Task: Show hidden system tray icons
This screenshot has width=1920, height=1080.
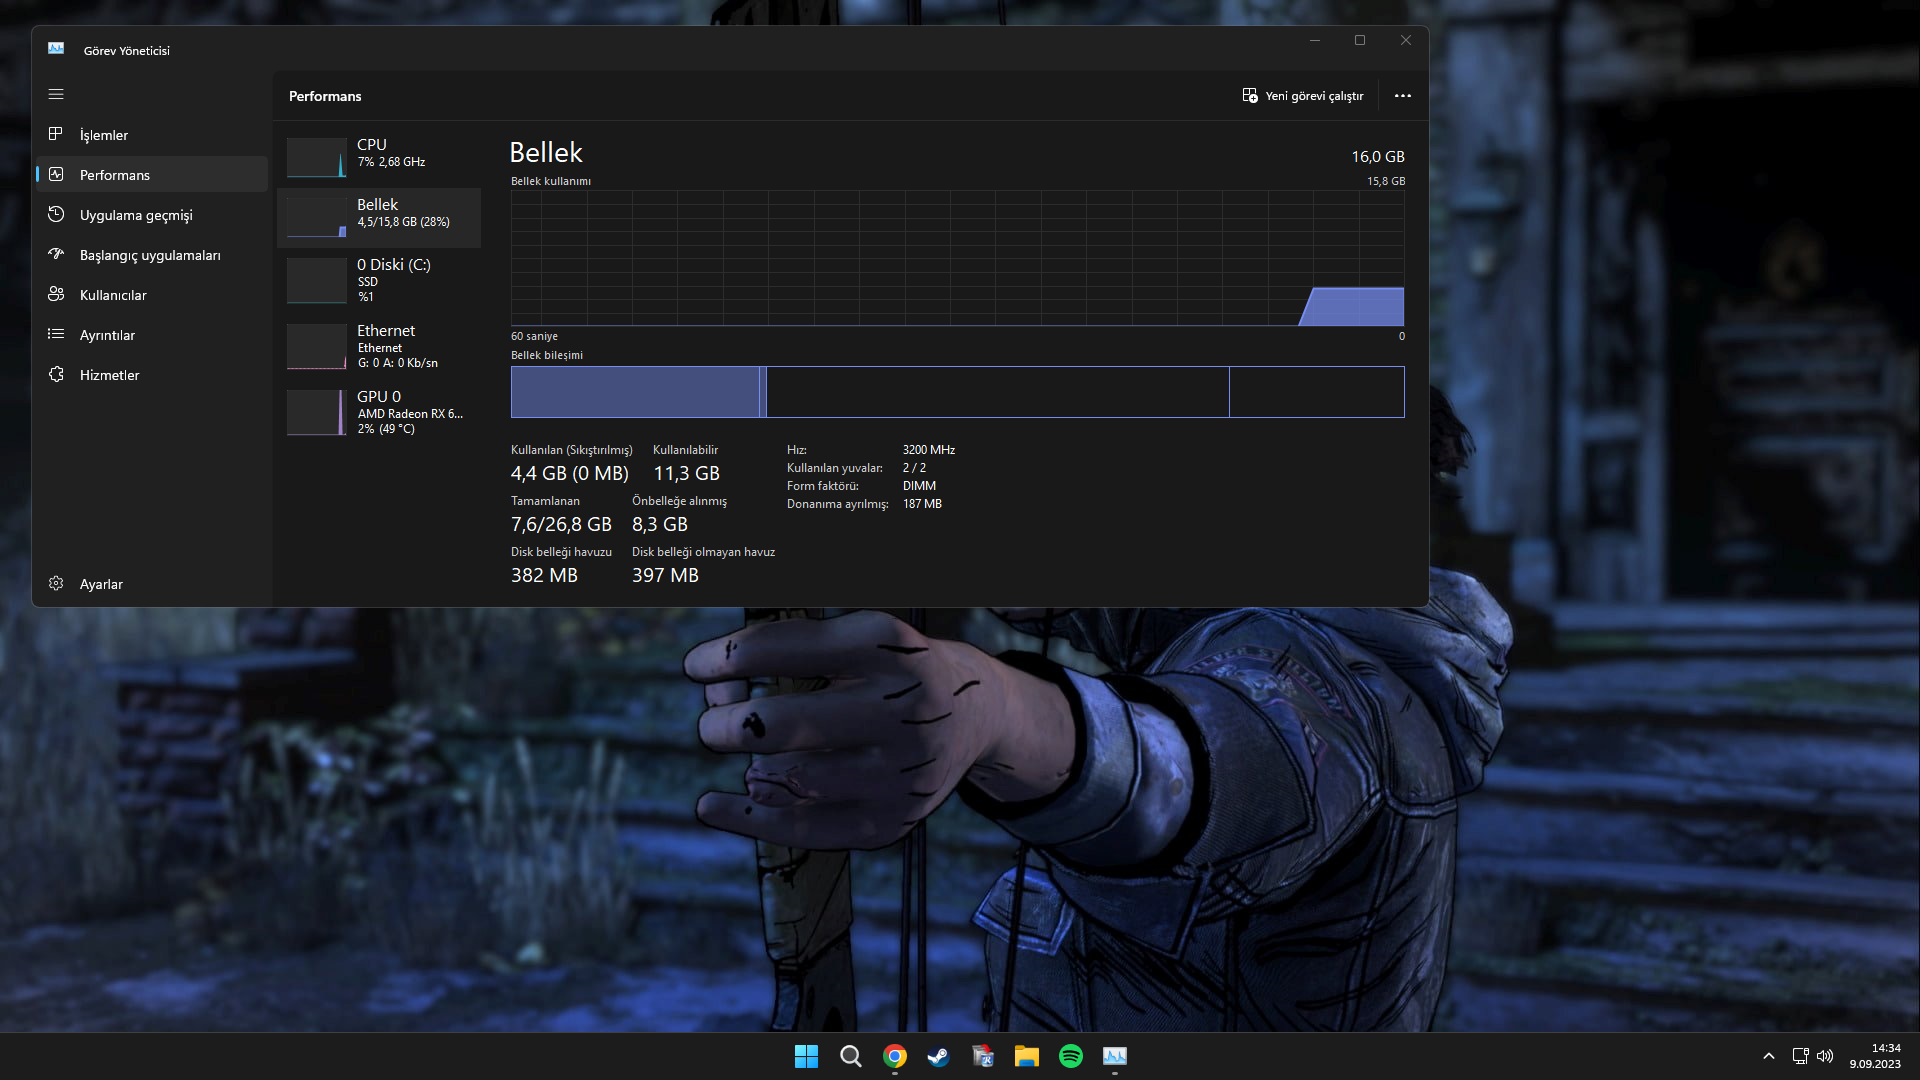Action: (1768, 1056)
